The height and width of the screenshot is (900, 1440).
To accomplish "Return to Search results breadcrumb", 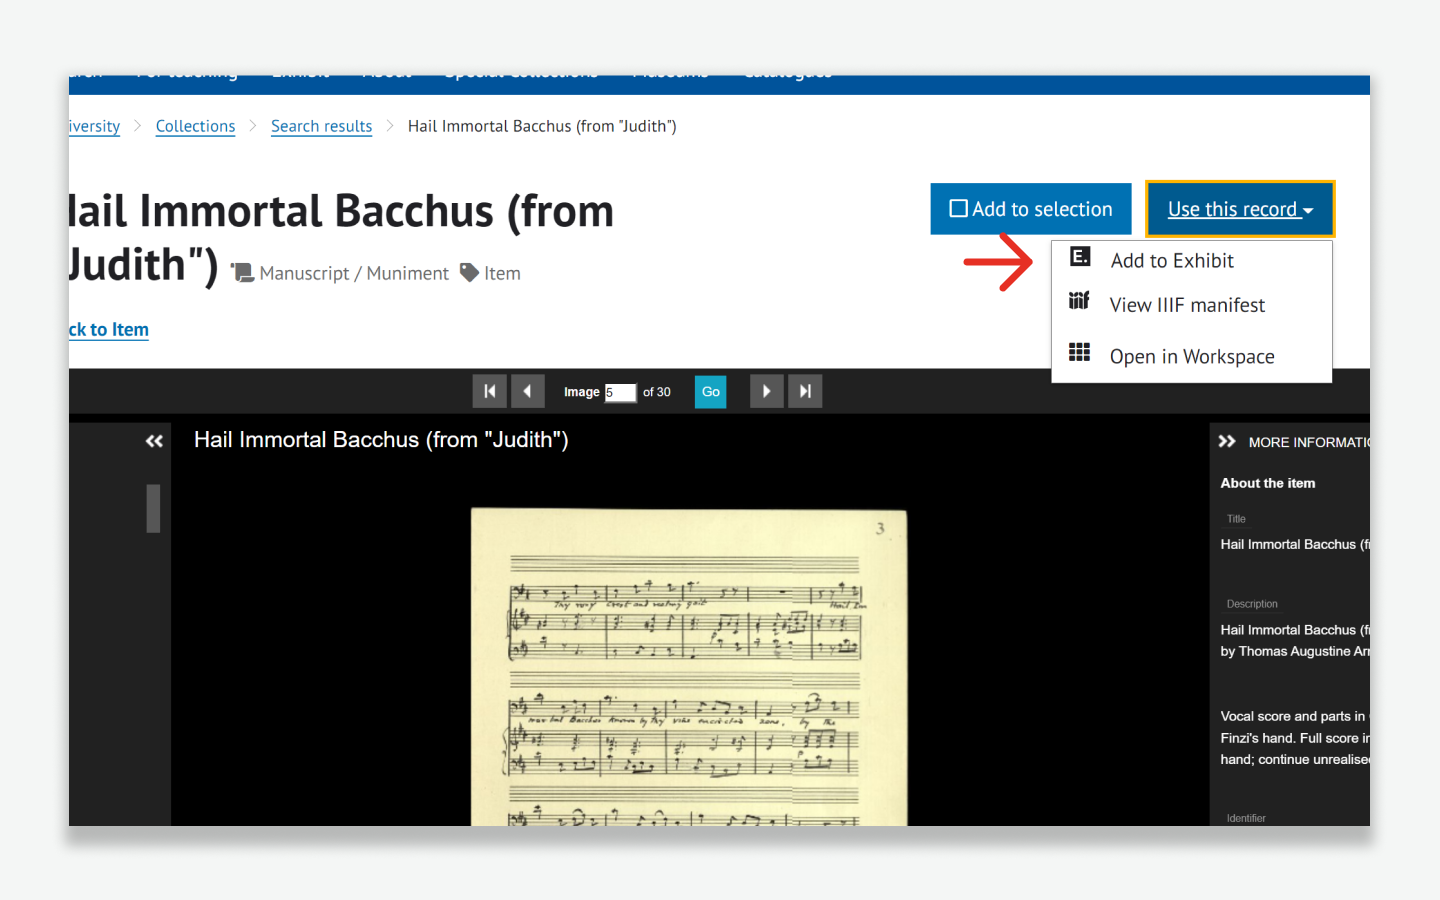I will click(321, 126).
